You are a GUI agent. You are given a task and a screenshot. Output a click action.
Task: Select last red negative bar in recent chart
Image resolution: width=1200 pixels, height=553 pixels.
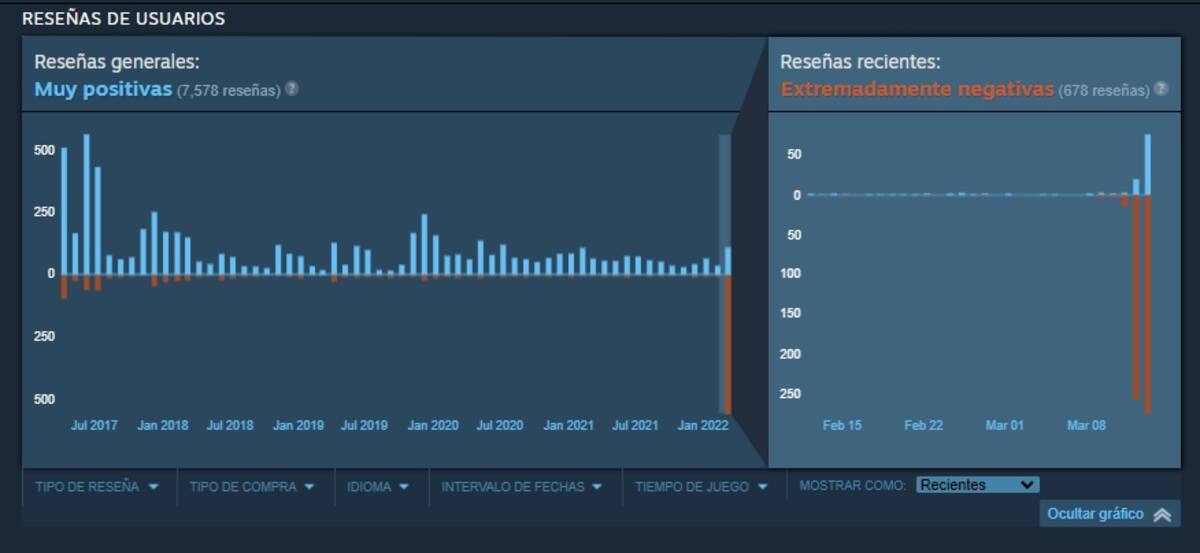click(1148, 304)
